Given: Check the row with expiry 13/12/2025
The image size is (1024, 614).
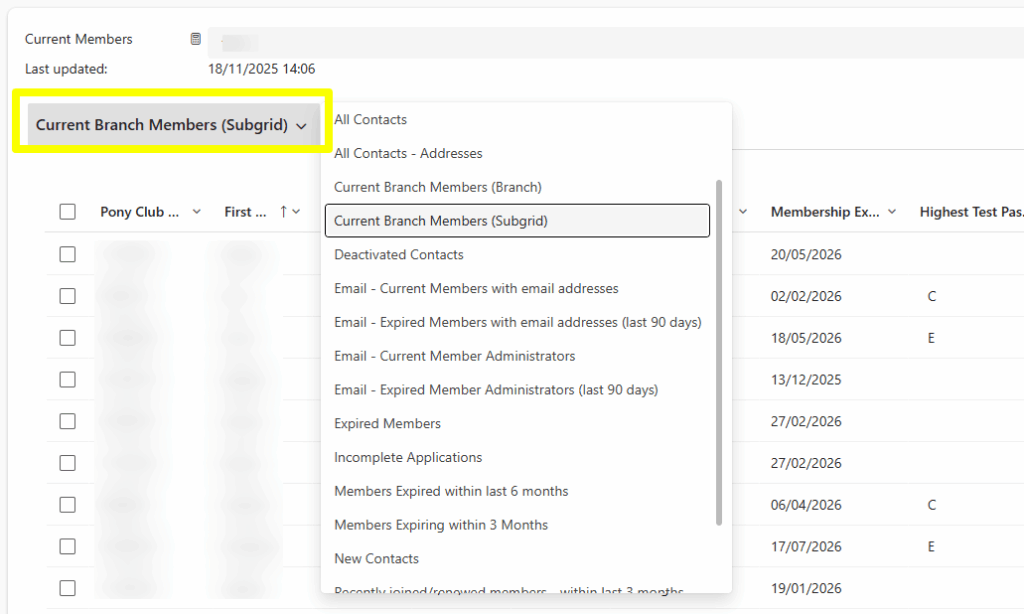Looking at the screenshot, I should [67, 380].
